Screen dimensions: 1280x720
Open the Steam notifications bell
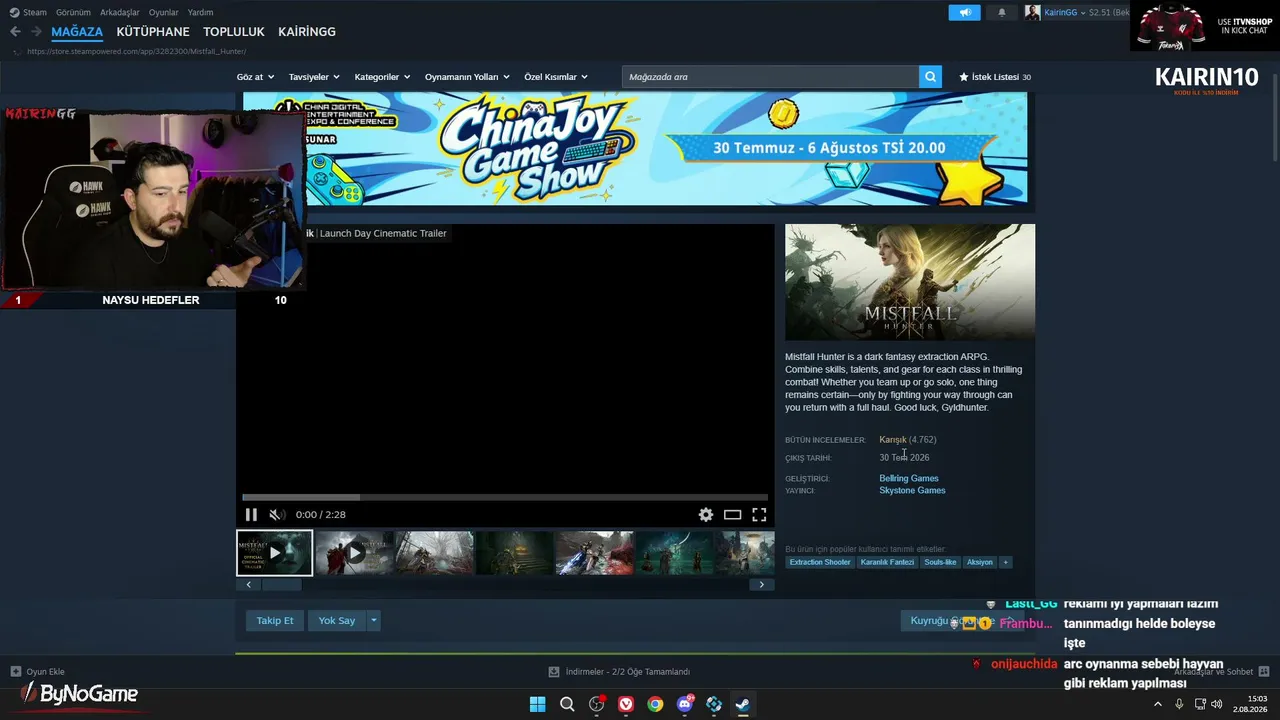tap(1002, 13)
